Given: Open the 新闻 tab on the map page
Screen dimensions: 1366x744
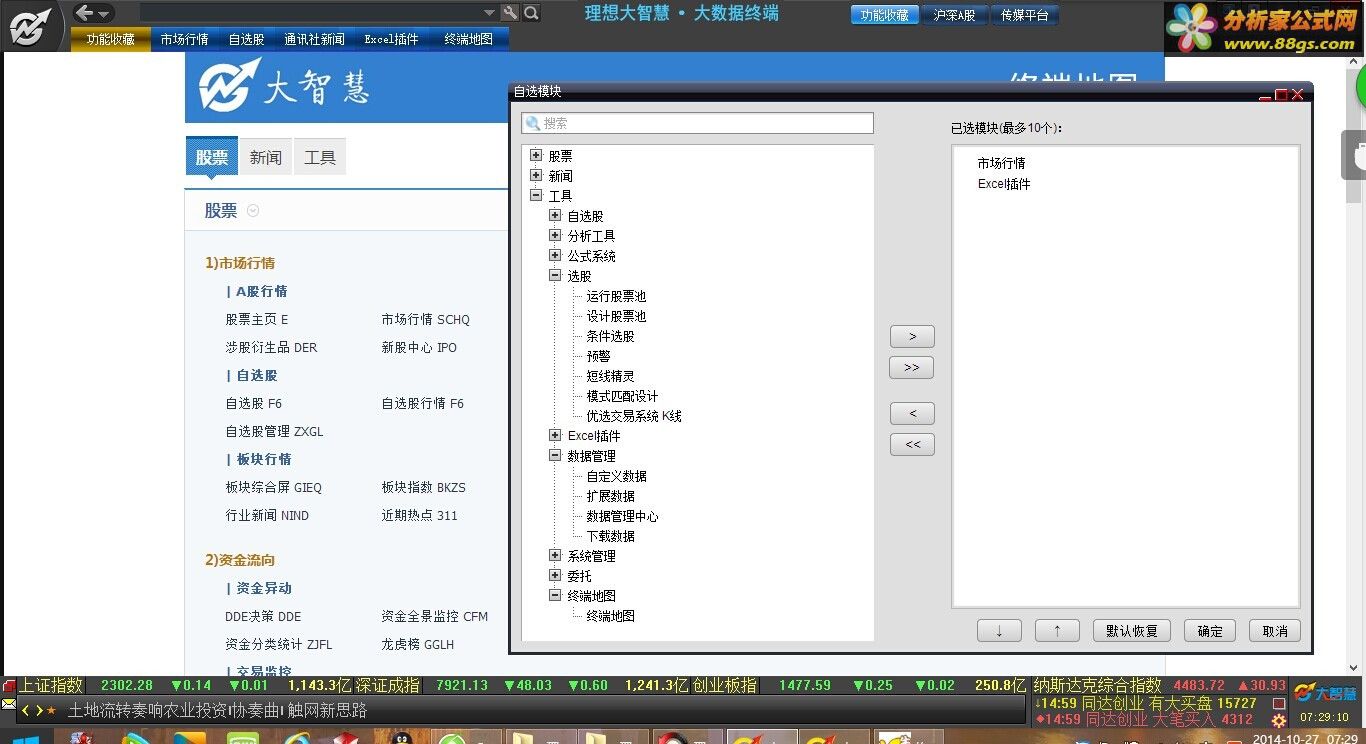Looking at the screenshot, I should 266,157.
